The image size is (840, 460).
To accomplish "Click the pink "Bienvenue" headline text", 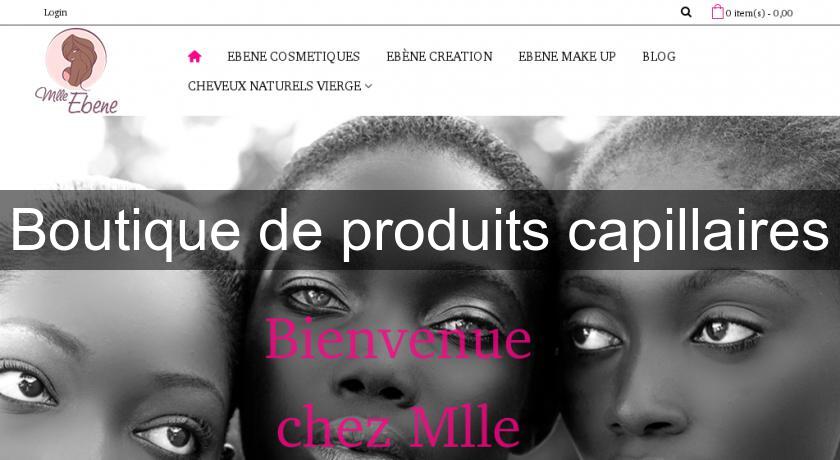I will pyautogui.click(x=398, y=338).
